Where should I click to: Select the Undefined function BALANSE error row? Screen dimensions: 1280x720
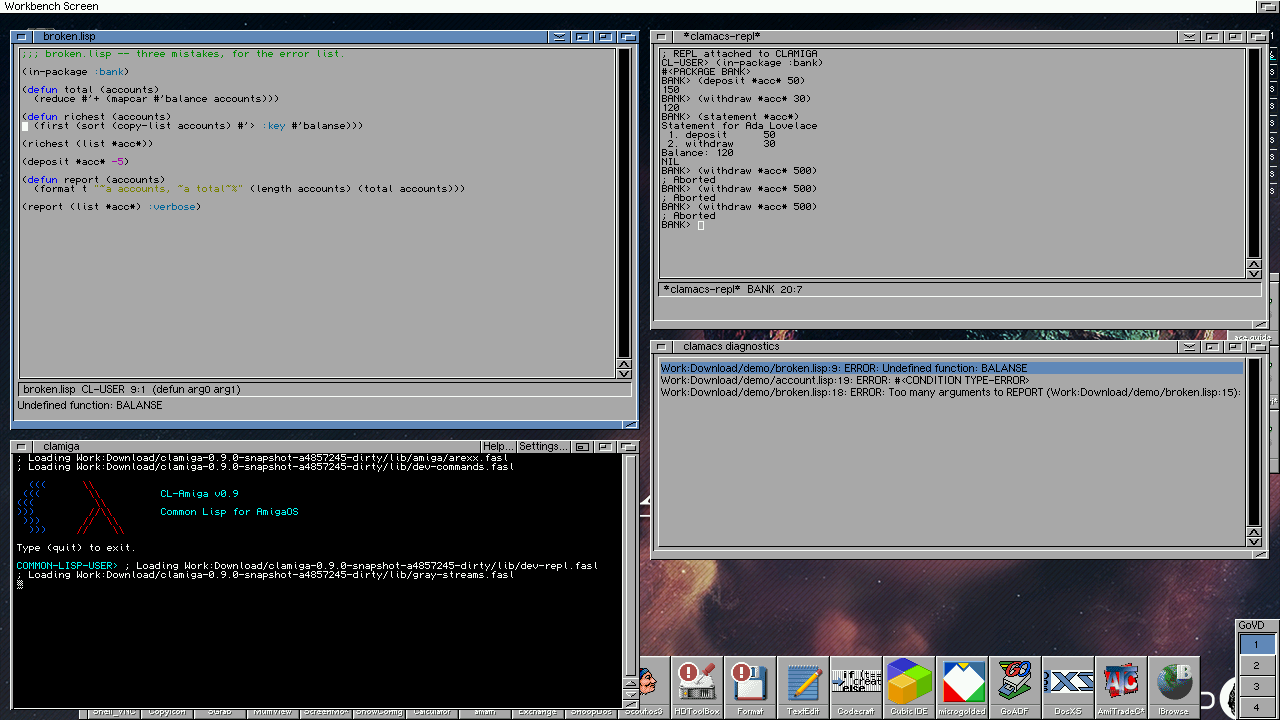(951, 368)
